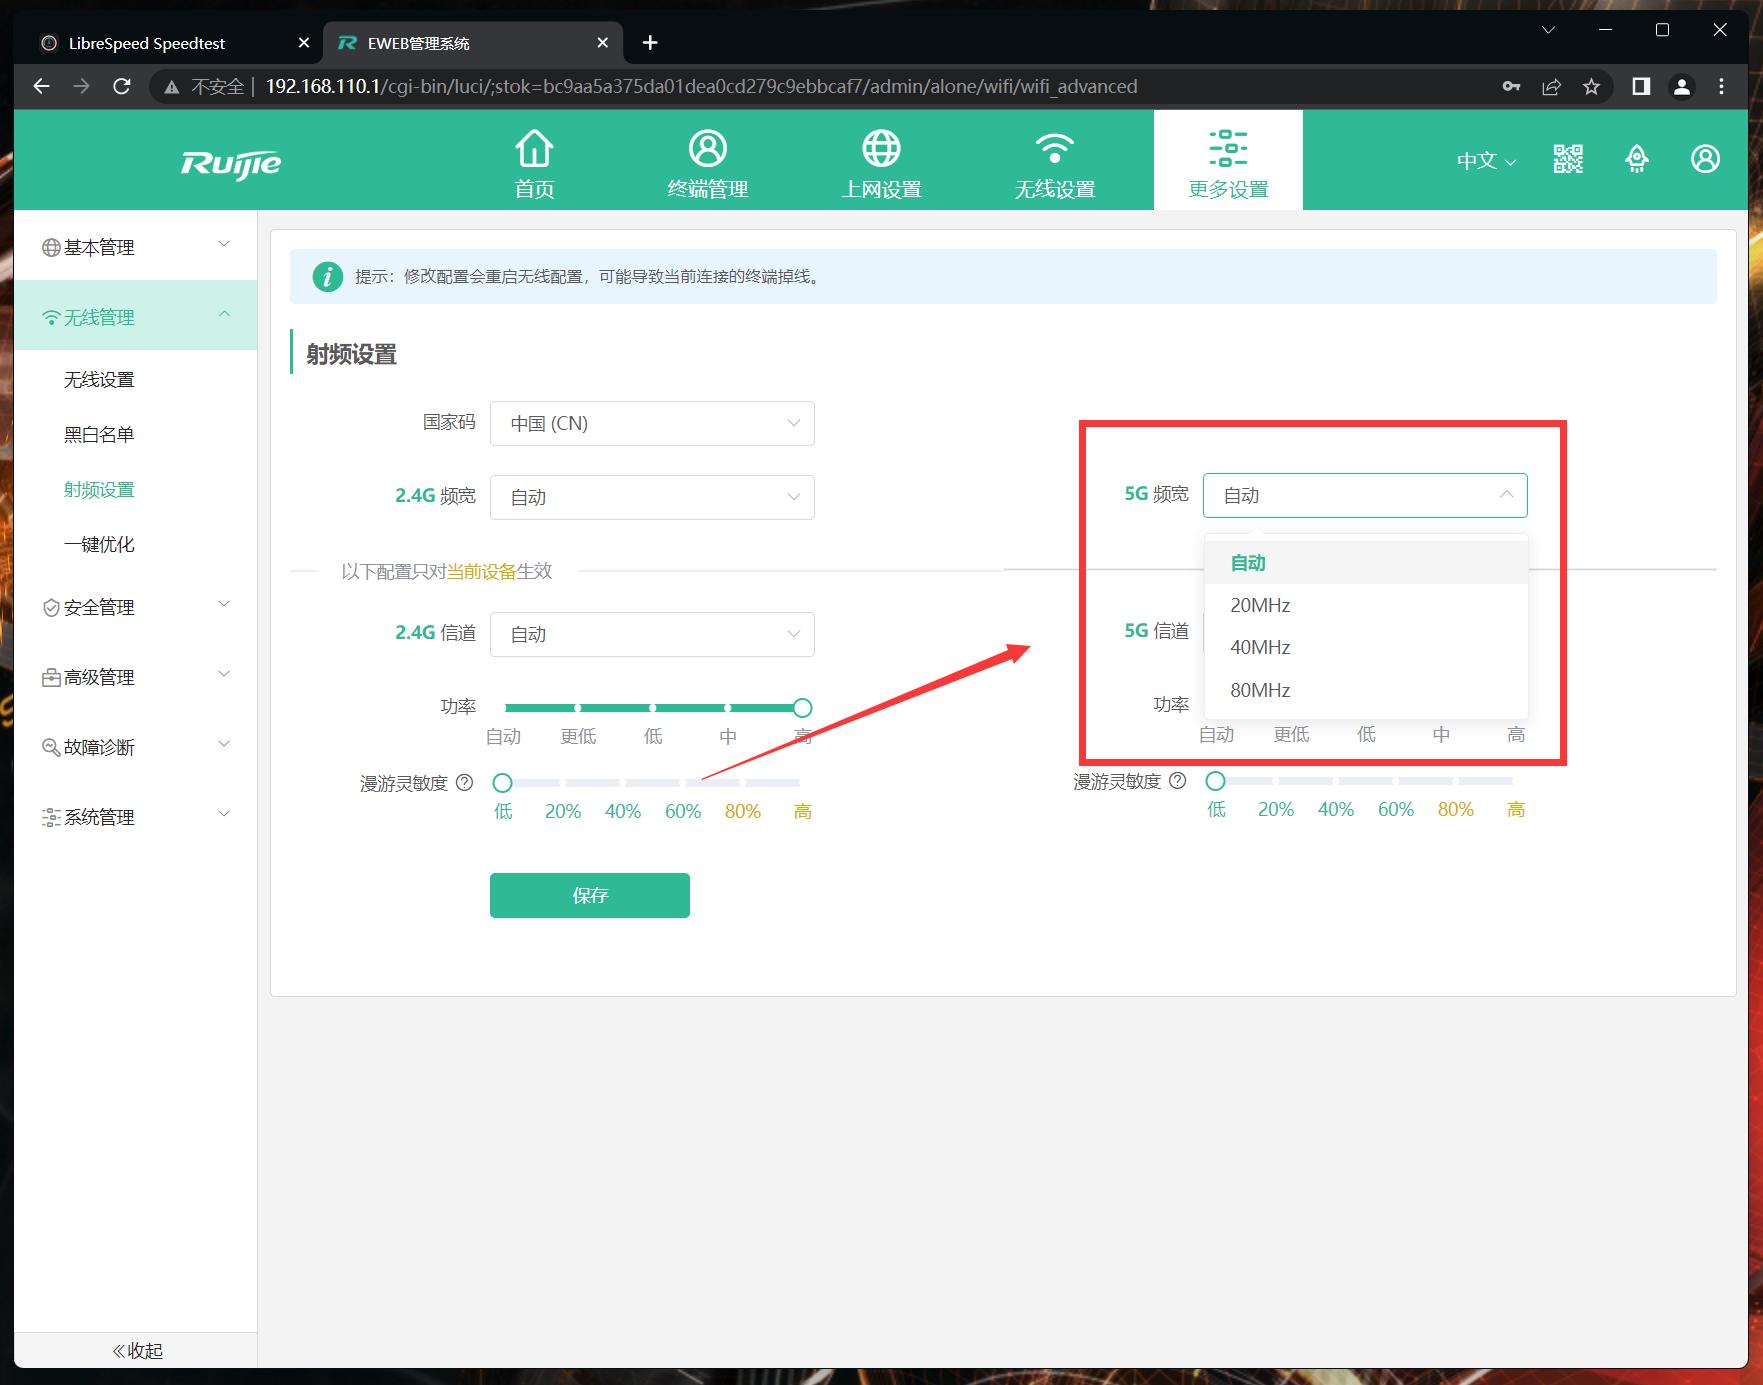Click the 当前设备 link
This screenshot has width=1763, height=1385.
(482, 572)
